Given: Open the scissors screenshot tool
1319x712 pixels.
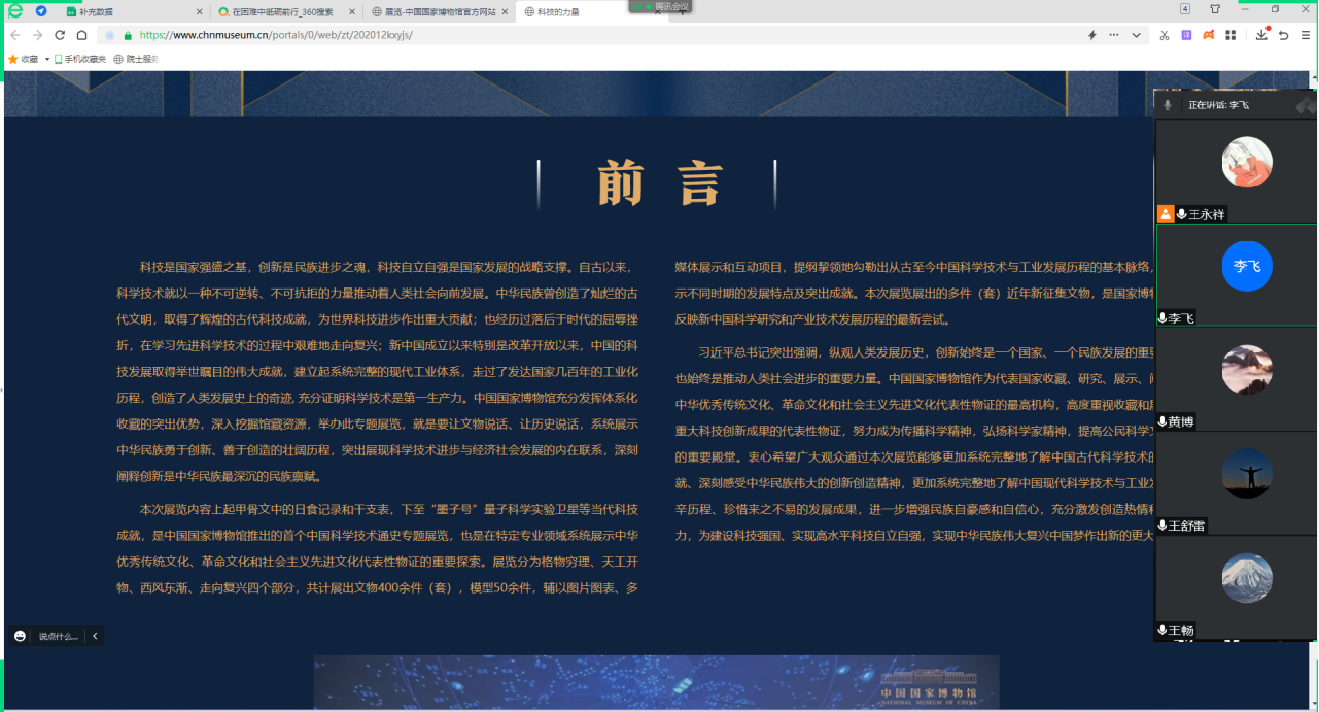Looking at the screenshot, I should (x=1164, y=35).
